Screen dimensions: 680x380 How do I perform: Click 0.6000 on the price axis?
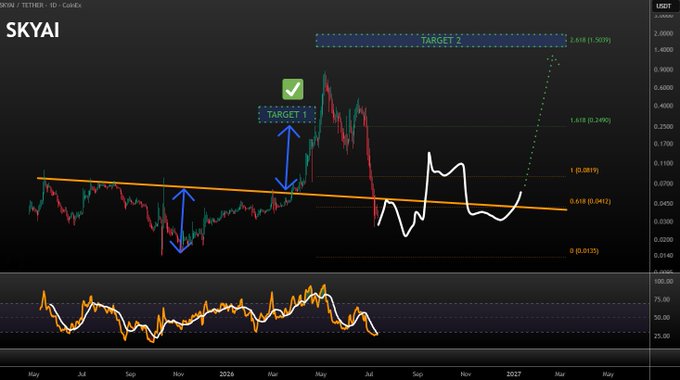(664, 88)
